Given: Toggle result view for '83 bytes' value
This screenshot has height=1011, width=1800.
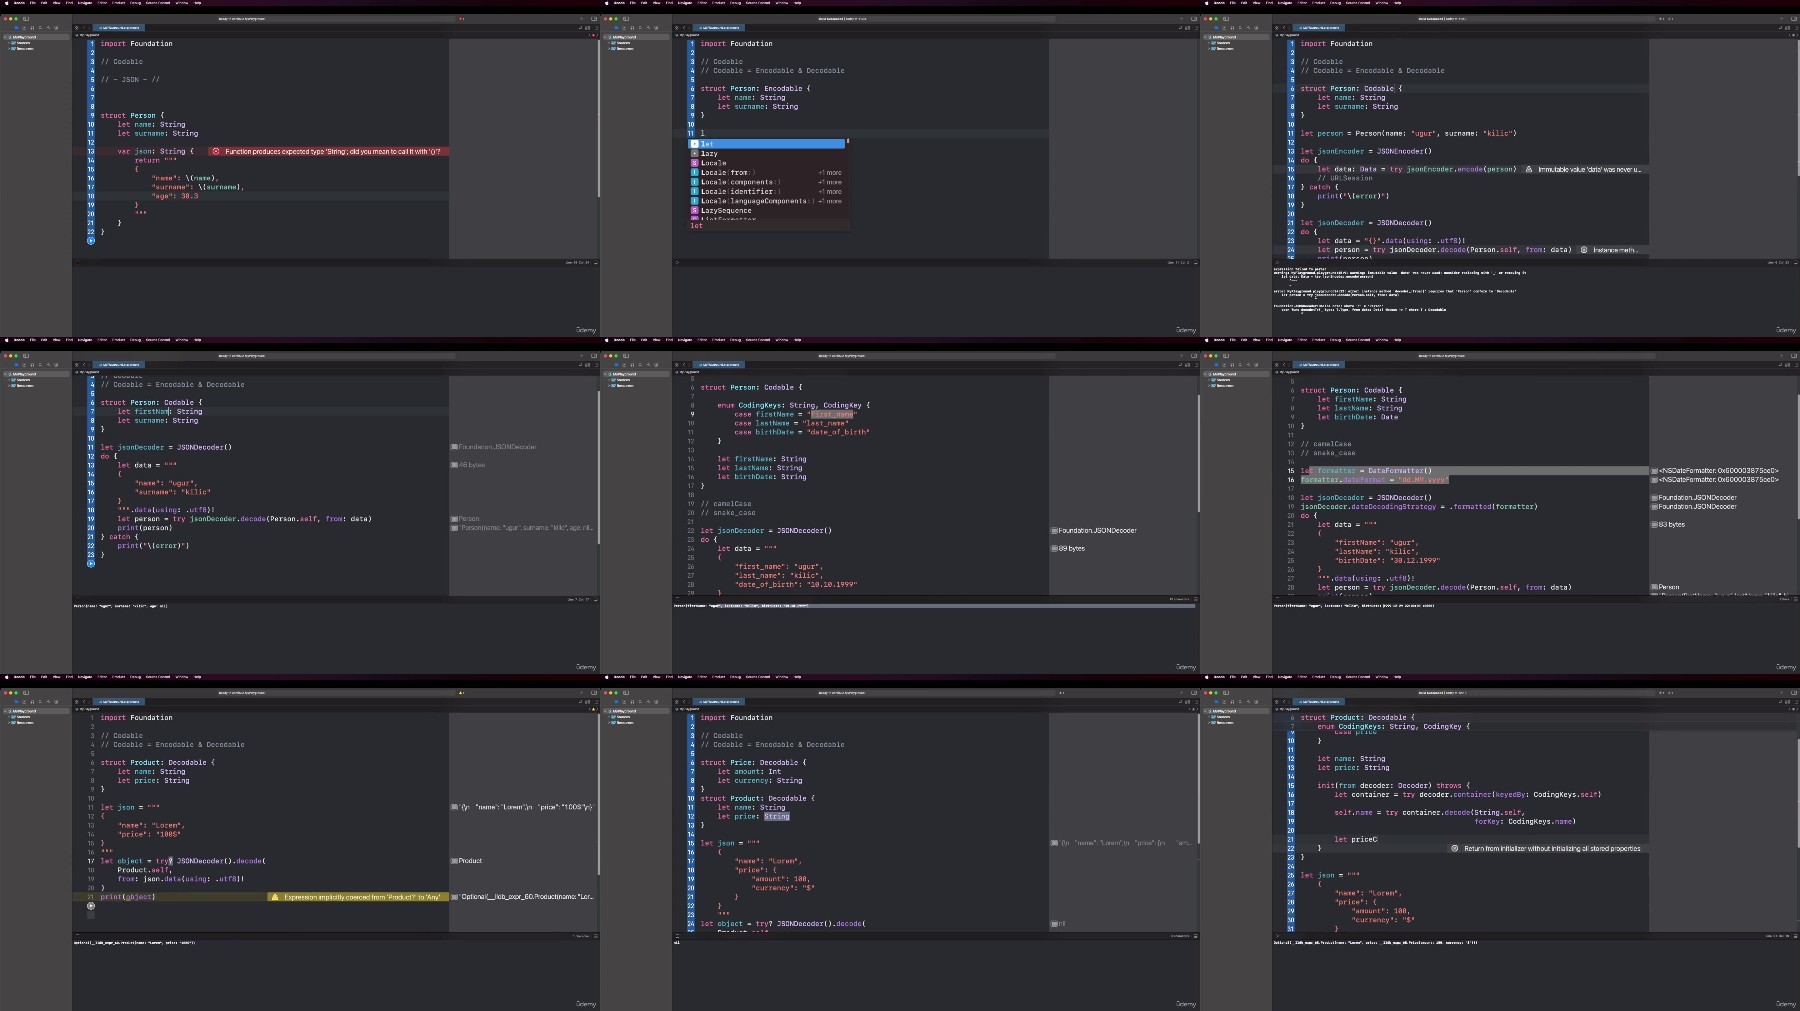Looking at the screenshot, I should coord(1654,524).
